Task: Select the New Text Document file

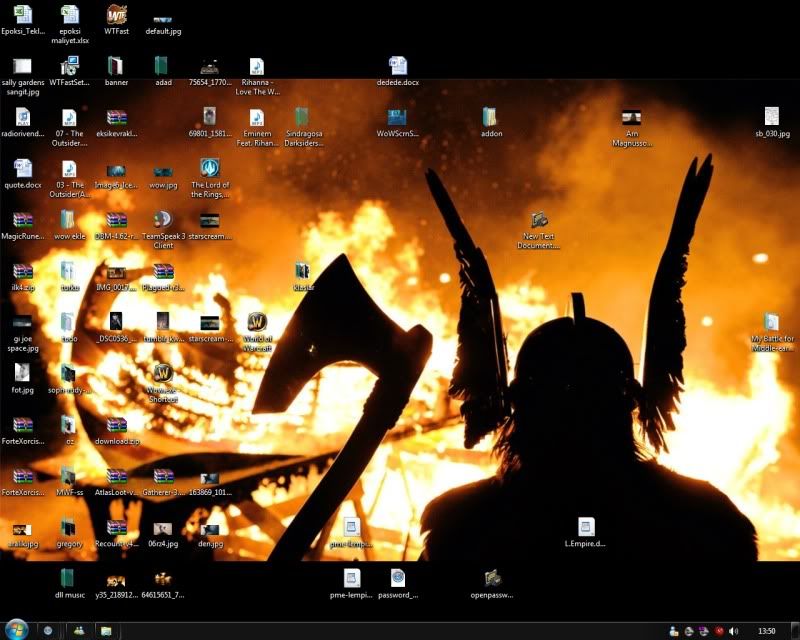Action: click(x=539, y=220)
